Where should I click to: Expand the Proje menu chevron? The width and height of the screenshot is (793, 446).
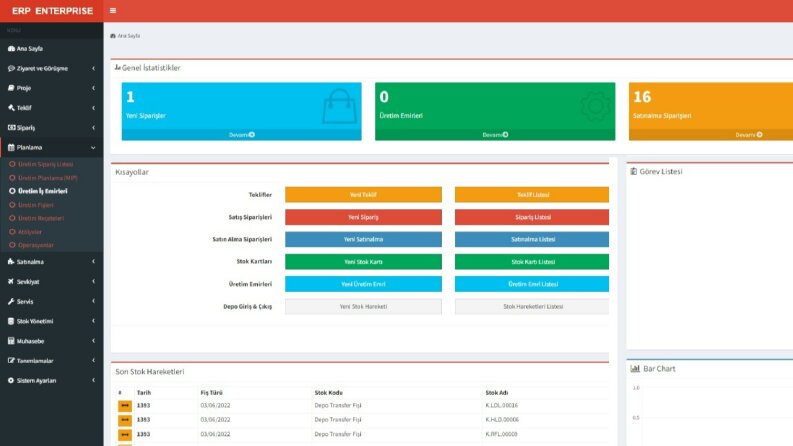click(x=94, y=88)
